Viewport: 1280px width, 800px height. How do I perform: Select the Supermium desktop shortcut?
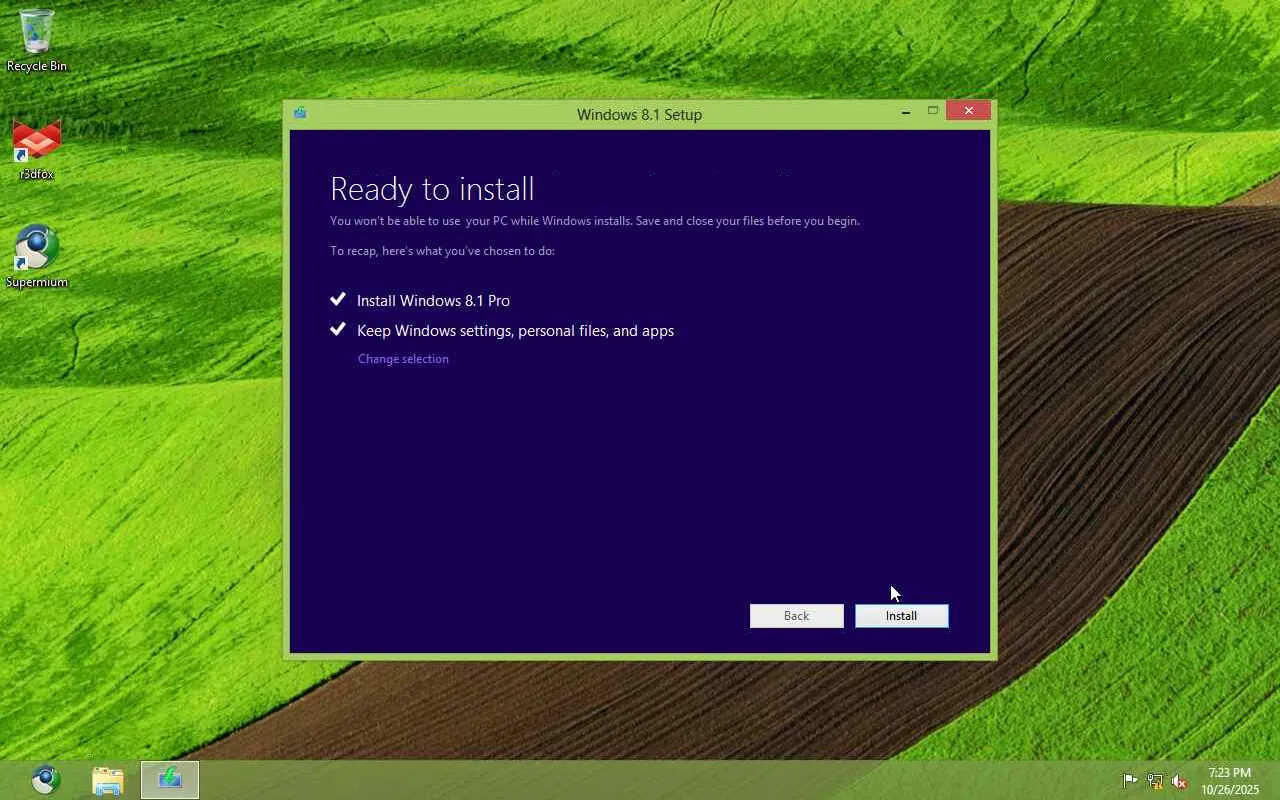pyautogui.click(x=37, y=257)
